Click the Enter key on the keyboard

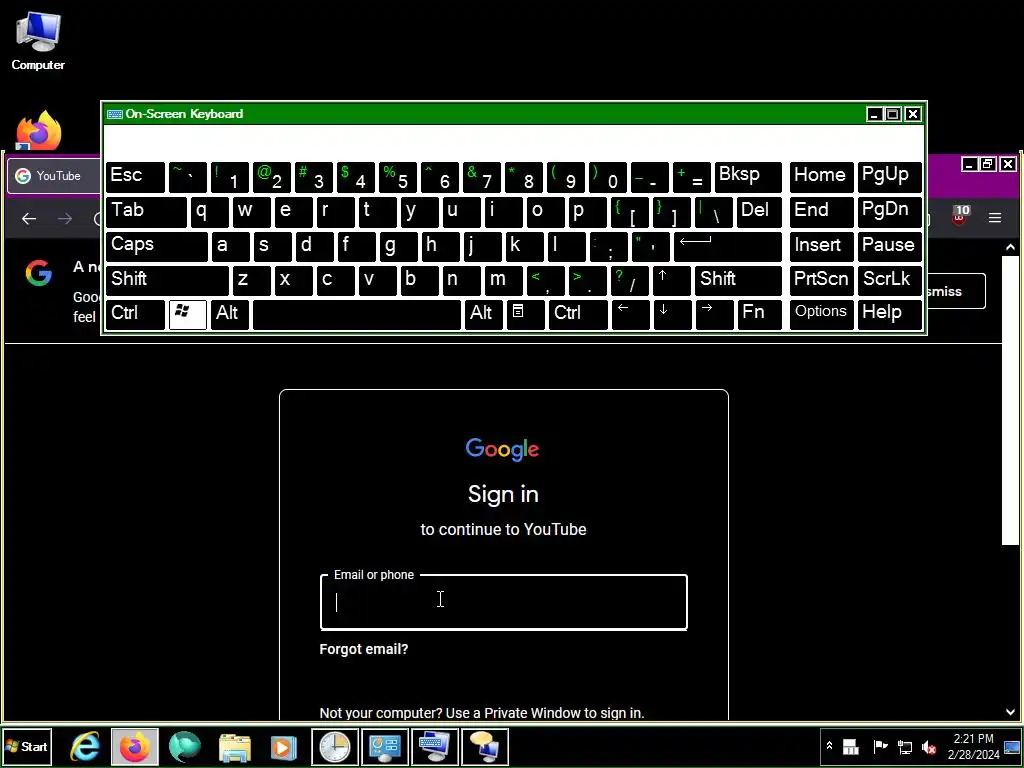point(728,246)
